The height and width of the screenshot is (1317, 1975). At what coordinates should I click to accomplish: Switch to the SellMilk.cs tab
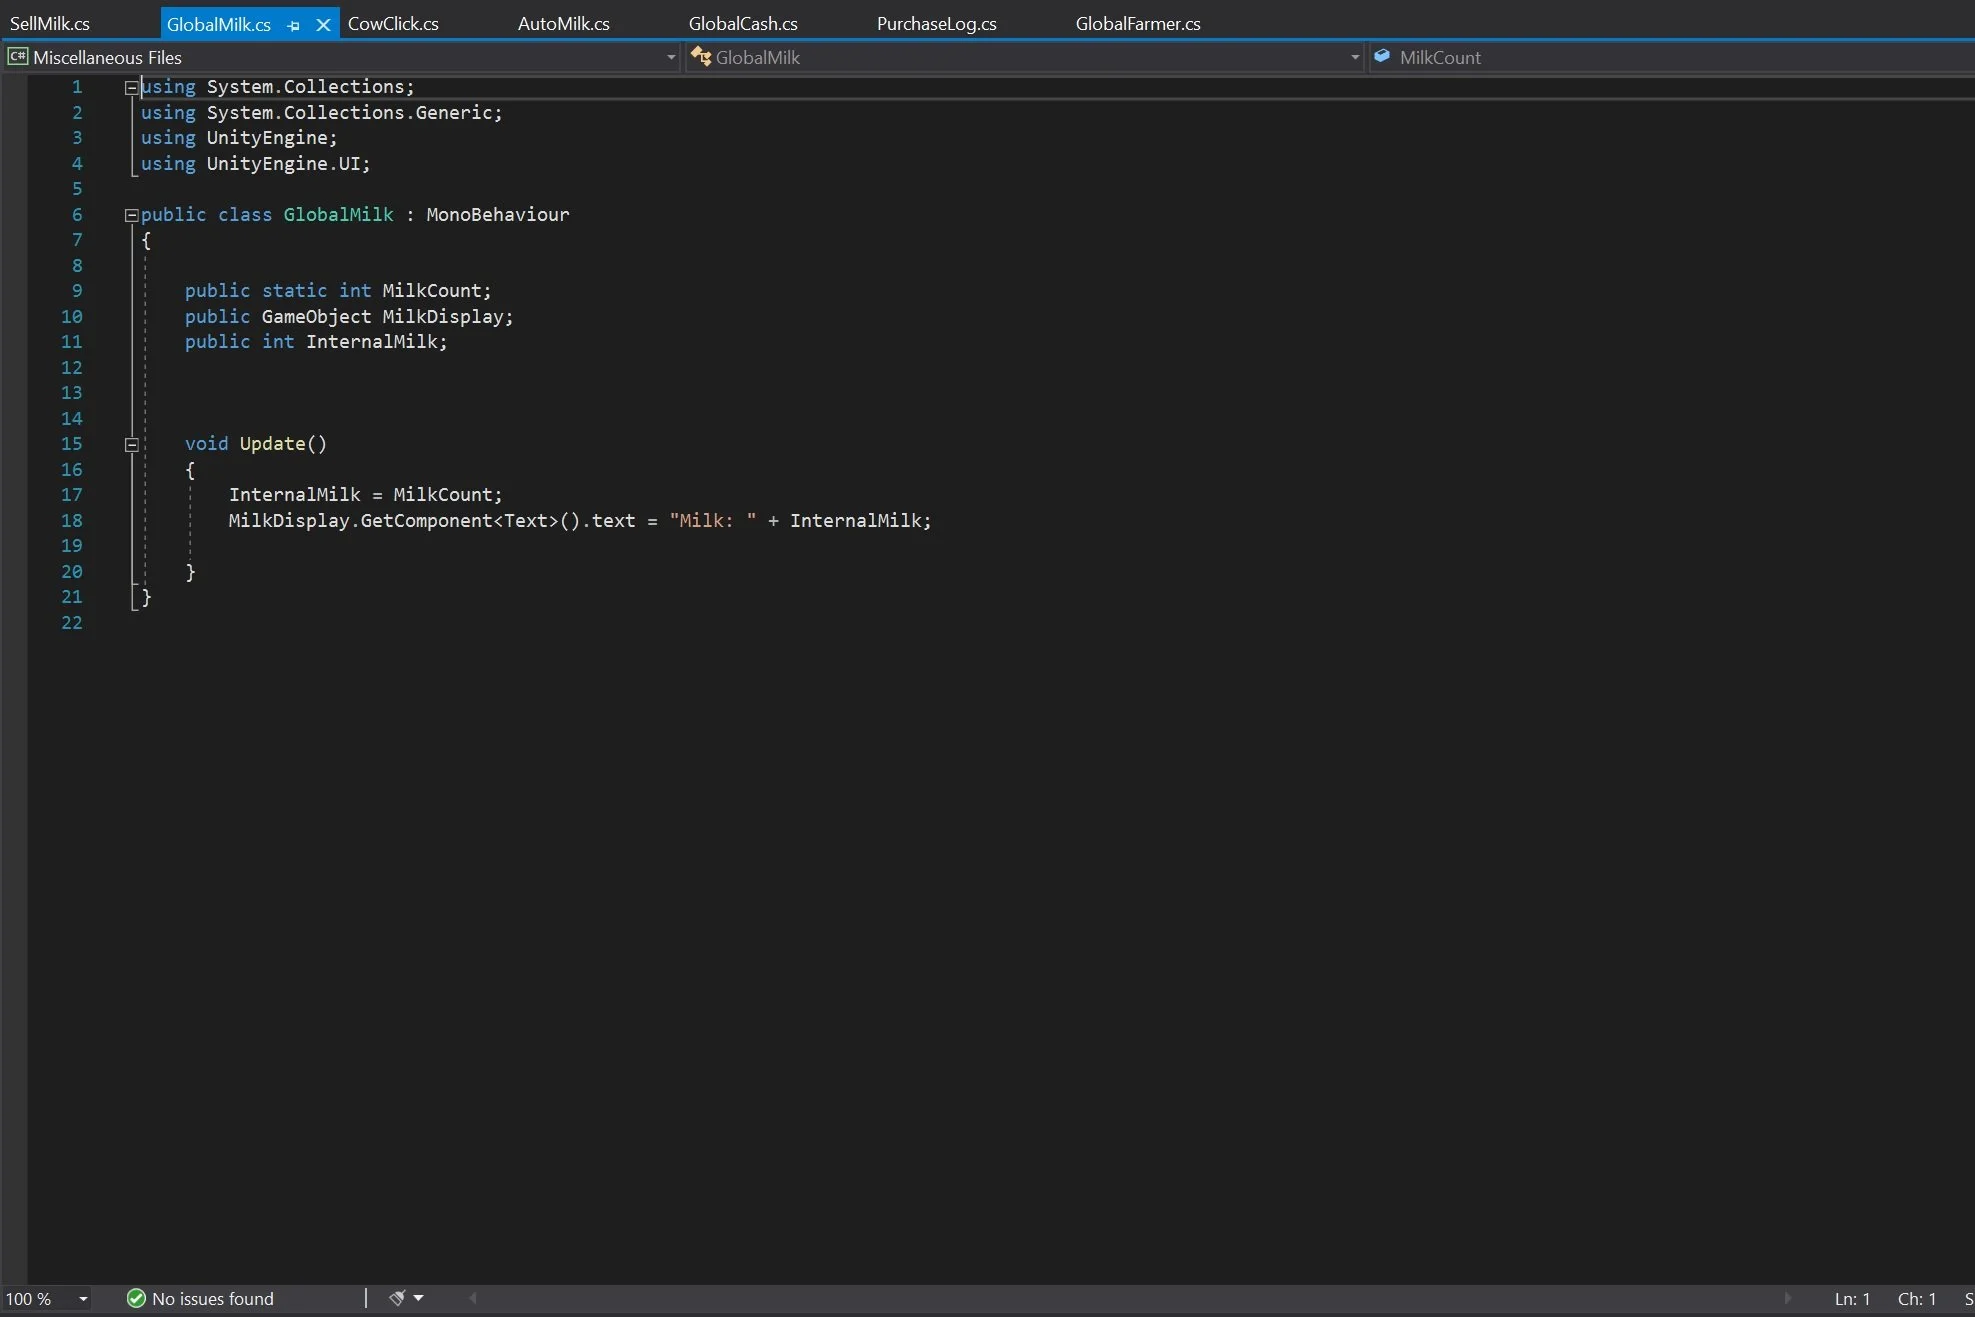coord(50,23)
